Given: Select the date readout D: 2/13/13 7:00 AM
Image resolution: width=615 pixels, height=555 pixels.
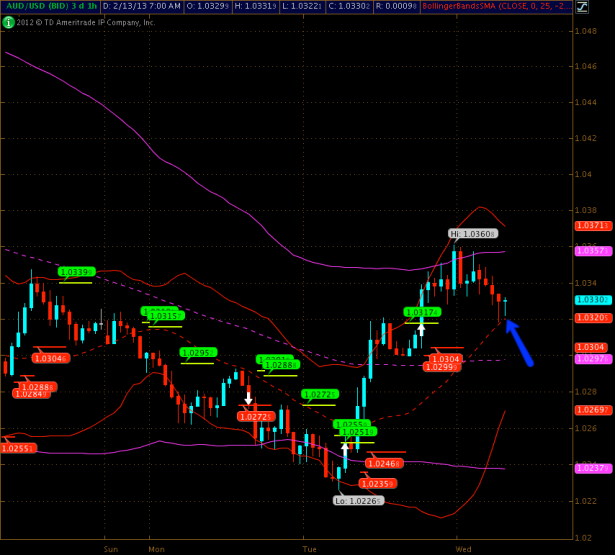Looking at the screenshot, I should pos(142,6).
